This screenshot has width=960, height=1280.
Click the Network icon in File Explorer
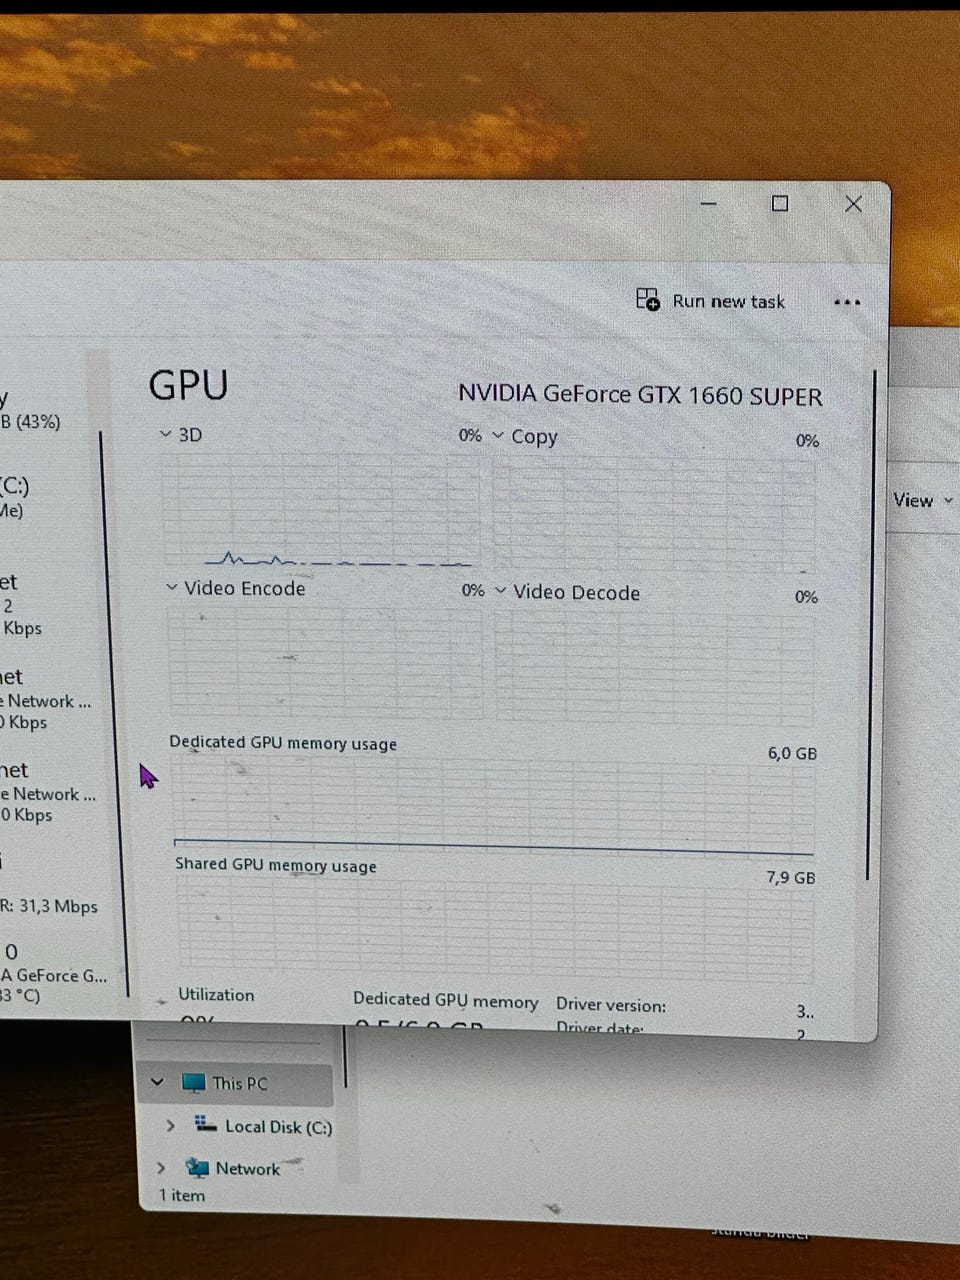197,1167
